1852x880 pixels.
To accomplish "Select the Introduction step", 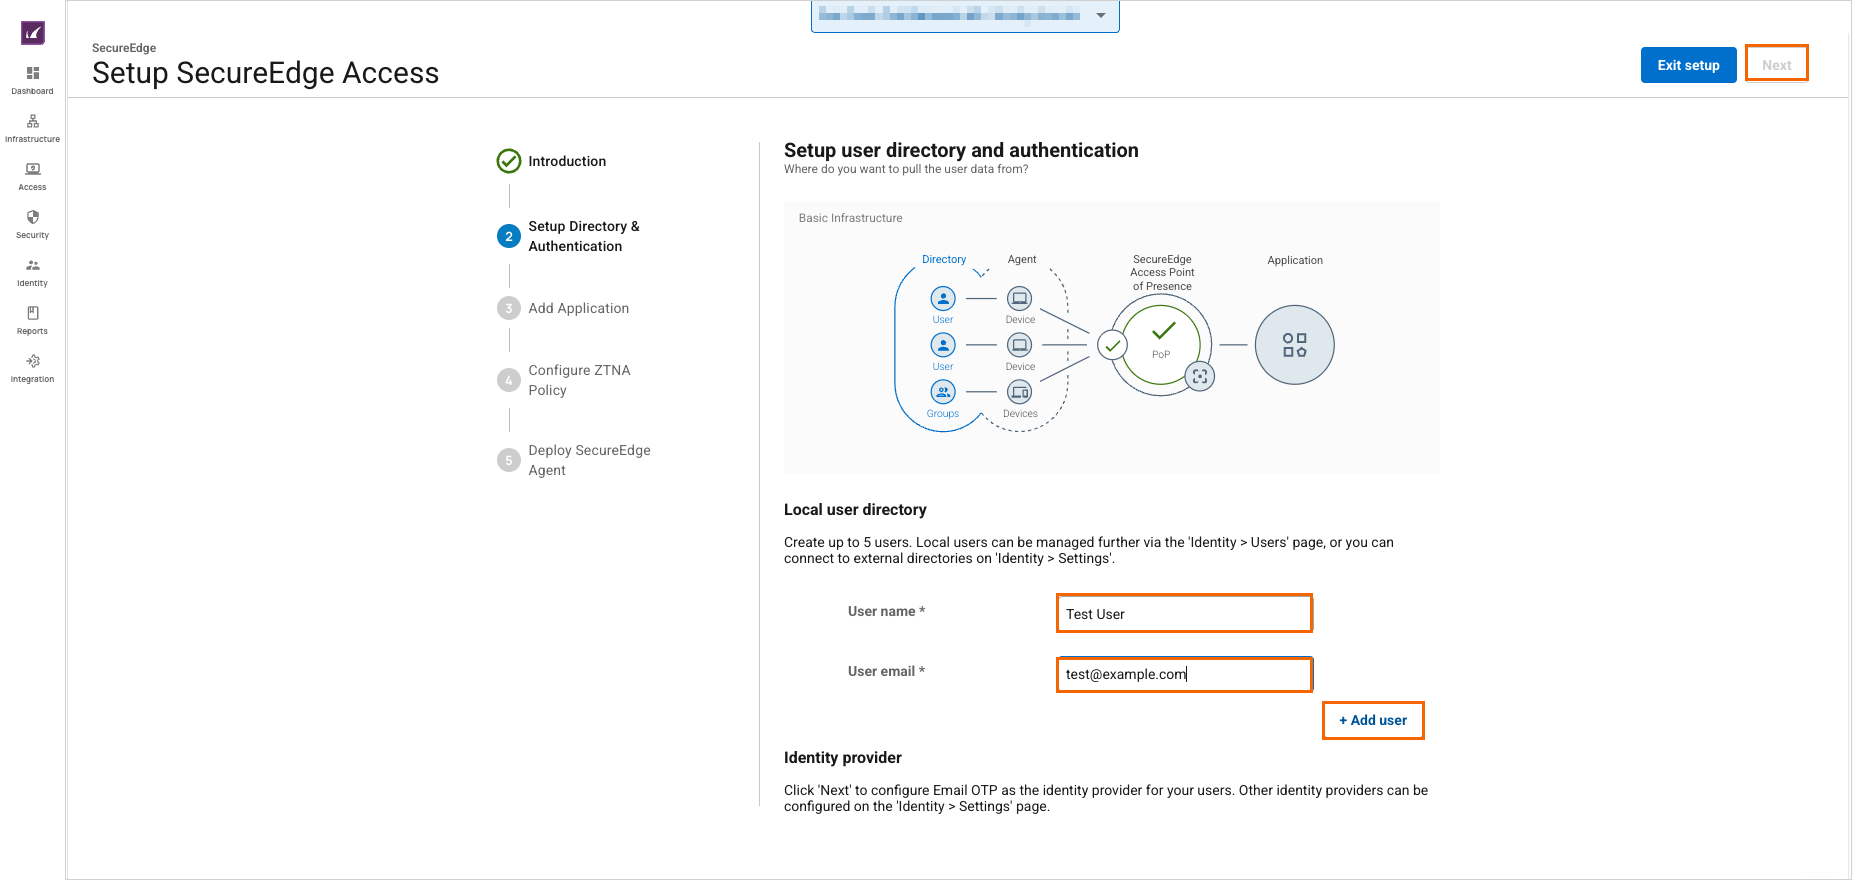I will pos(566,161).
